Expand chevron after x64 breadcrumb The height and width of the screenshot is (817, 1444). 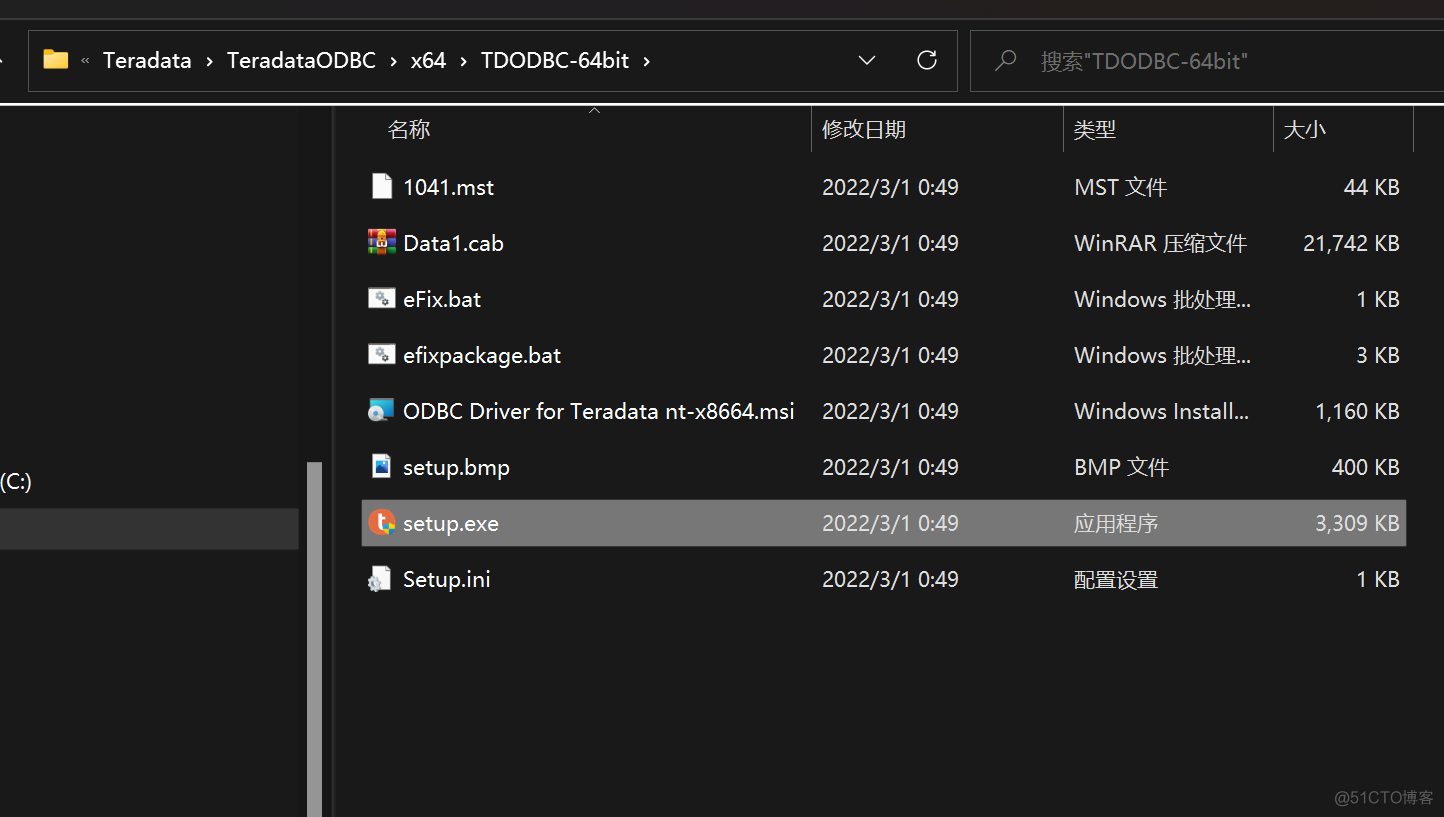tap(463, 61)
